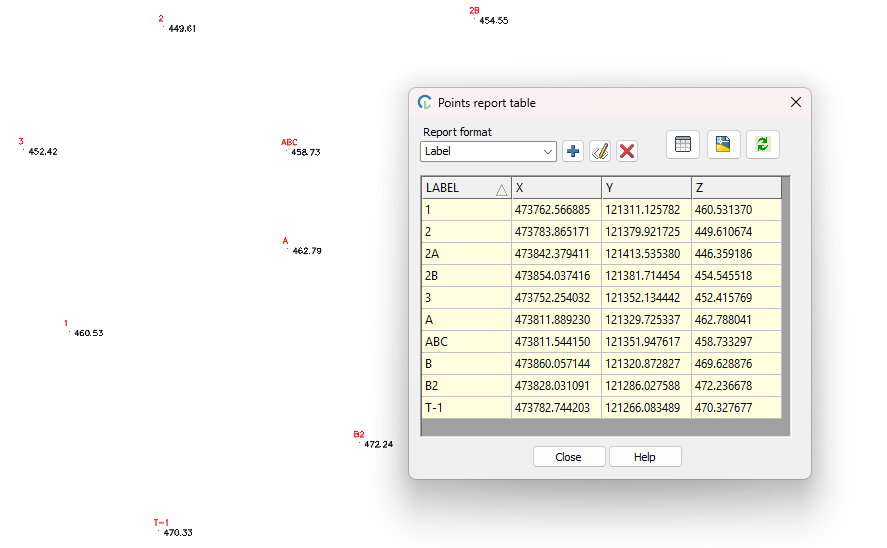Click the table's vertical scrollbar
Screen dimensions: 887x548
pyautogui.click(x=786, y=300)
